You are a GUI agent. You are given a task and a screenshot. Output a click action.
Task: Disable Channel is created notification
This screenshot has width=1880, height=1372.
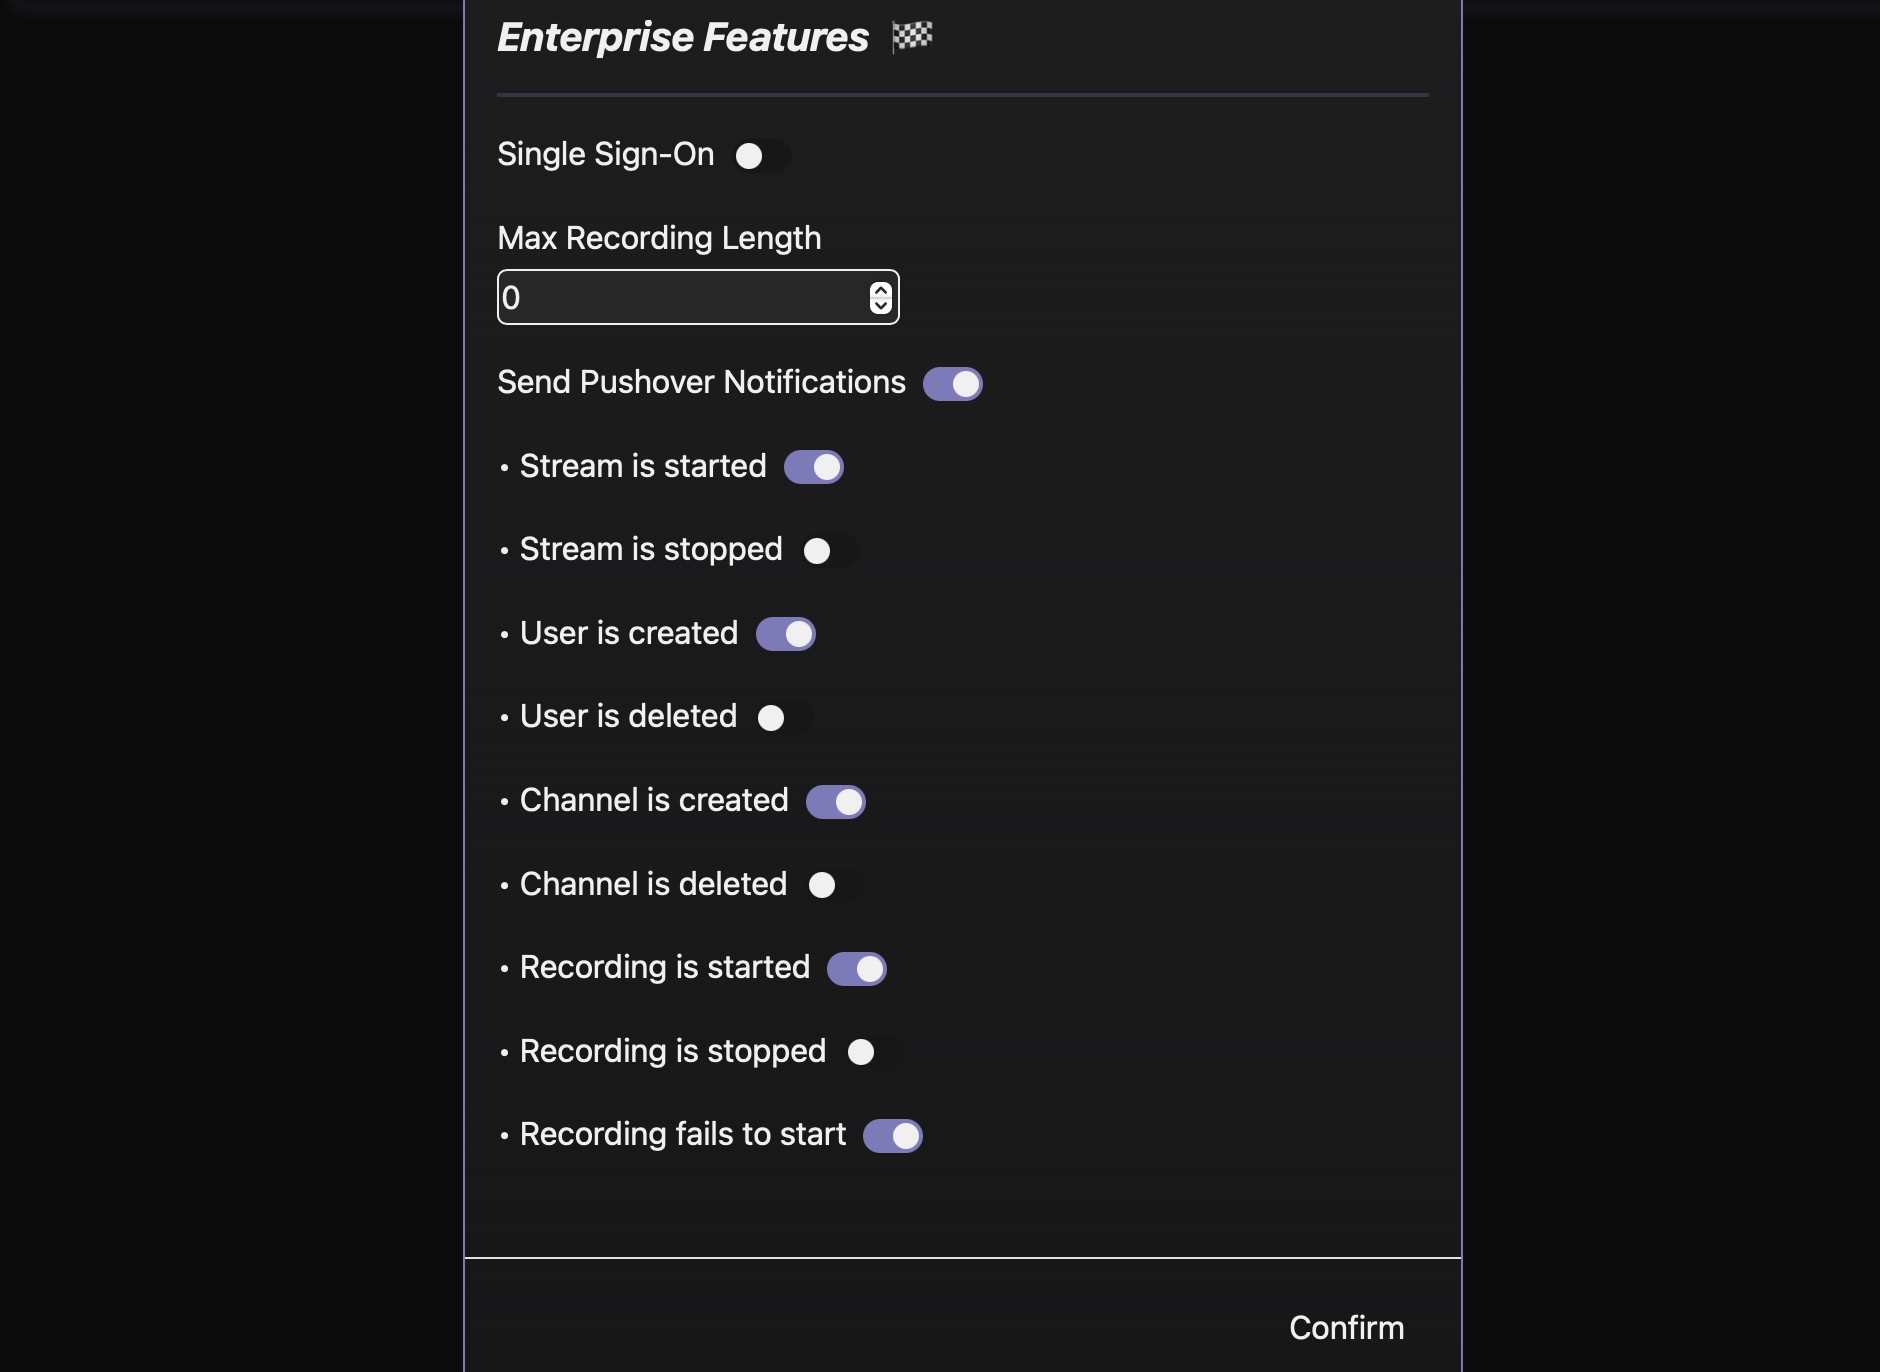click(835, 802)
